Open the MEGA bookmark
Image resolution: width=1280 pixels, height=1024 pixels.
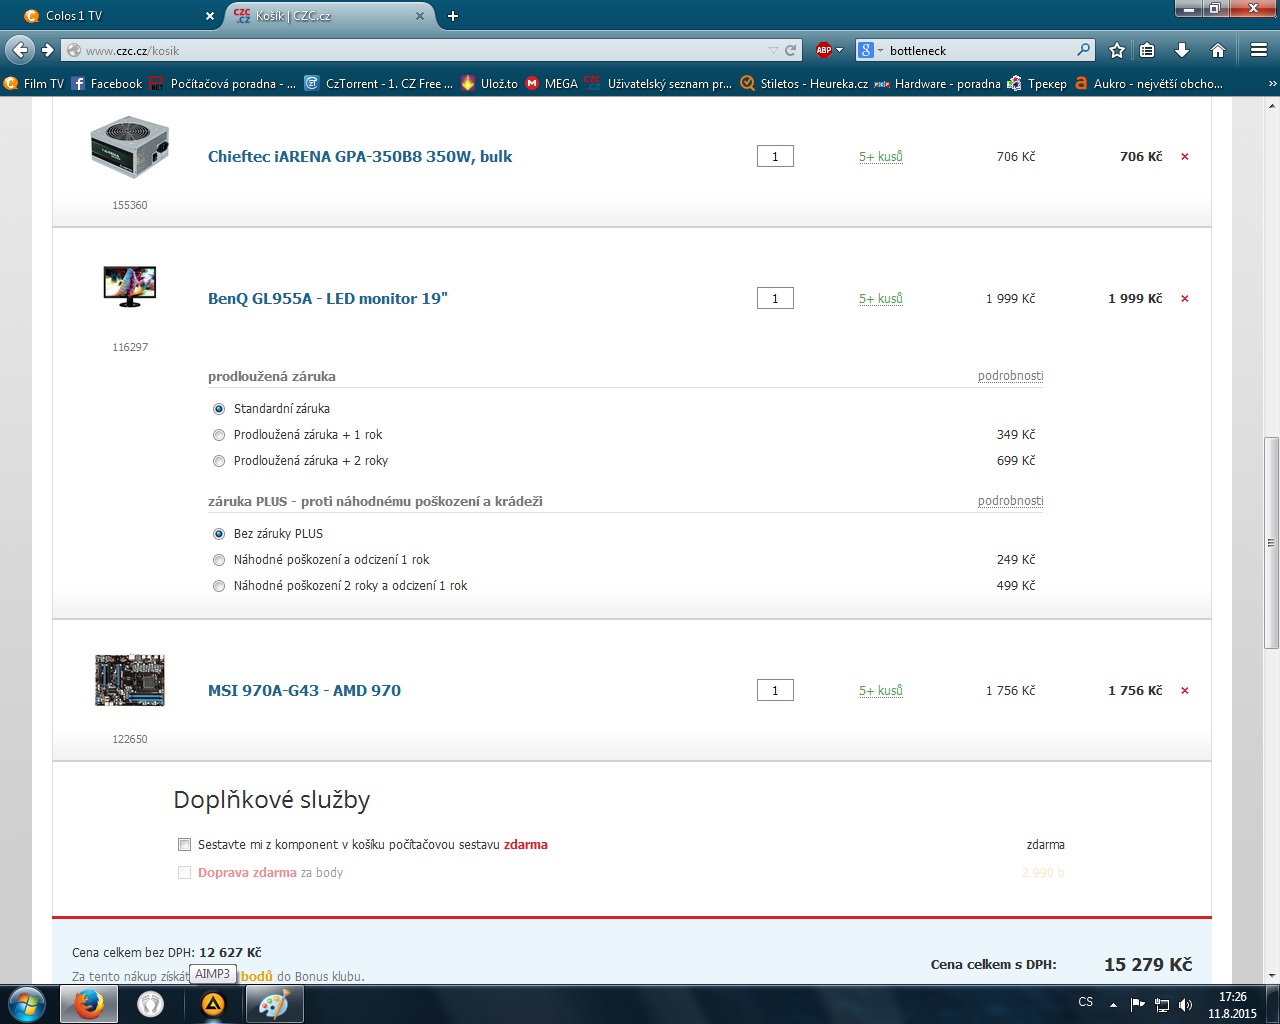pos(552,84)
